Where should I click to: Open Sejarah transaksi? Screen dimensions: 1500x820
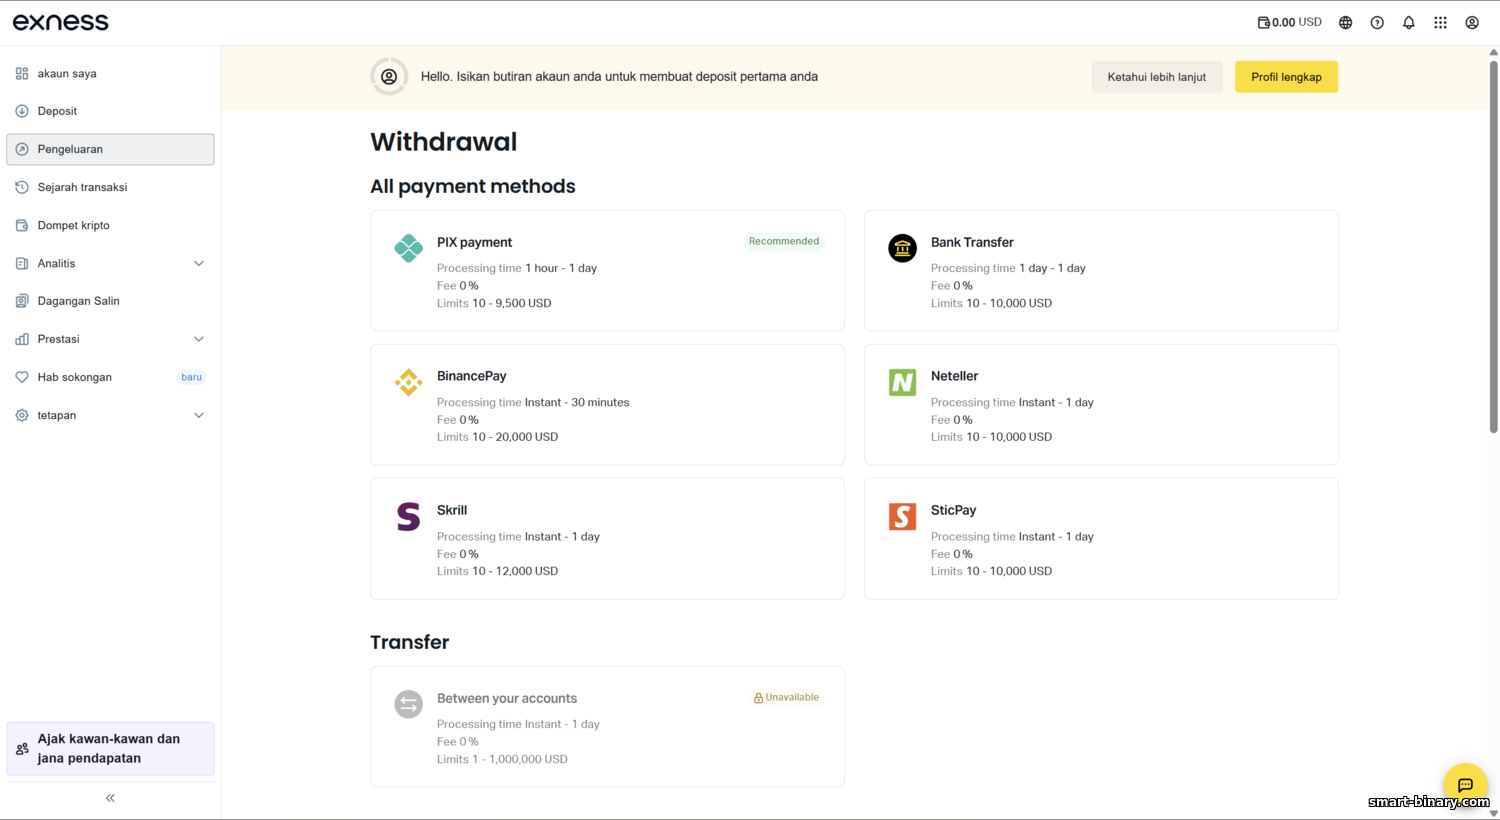(110, 187)
